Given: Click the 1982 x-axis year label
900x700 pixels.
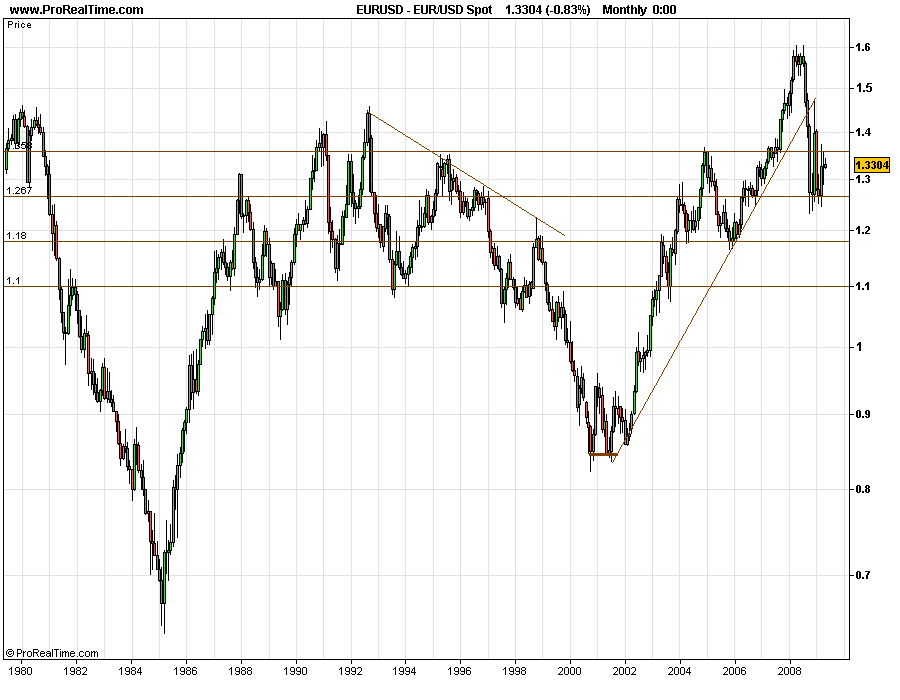Looking at the screenshot, I should (75, 671).
